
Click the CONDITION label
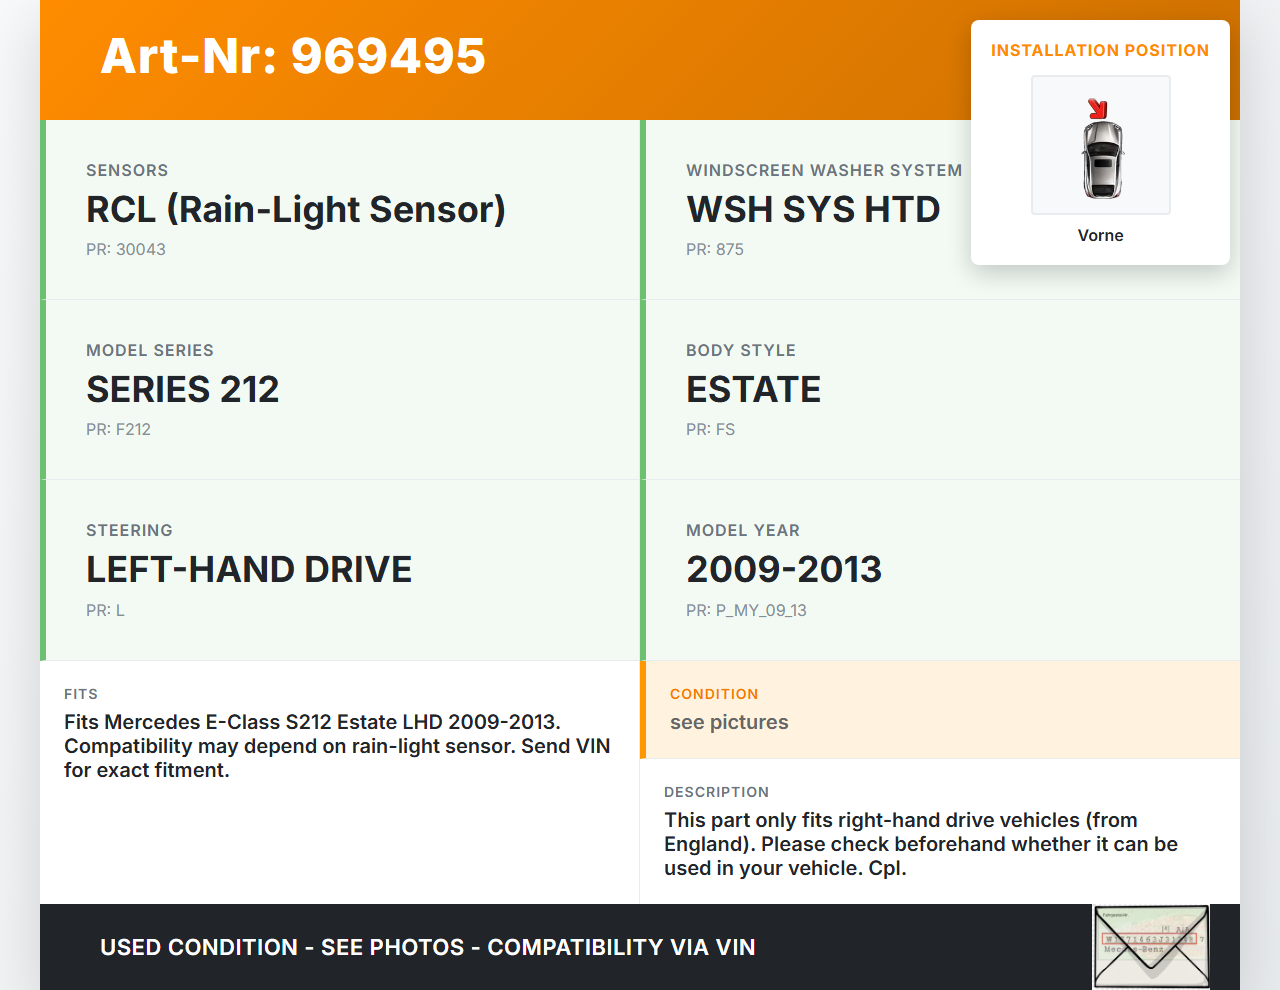tap(714, 694)
